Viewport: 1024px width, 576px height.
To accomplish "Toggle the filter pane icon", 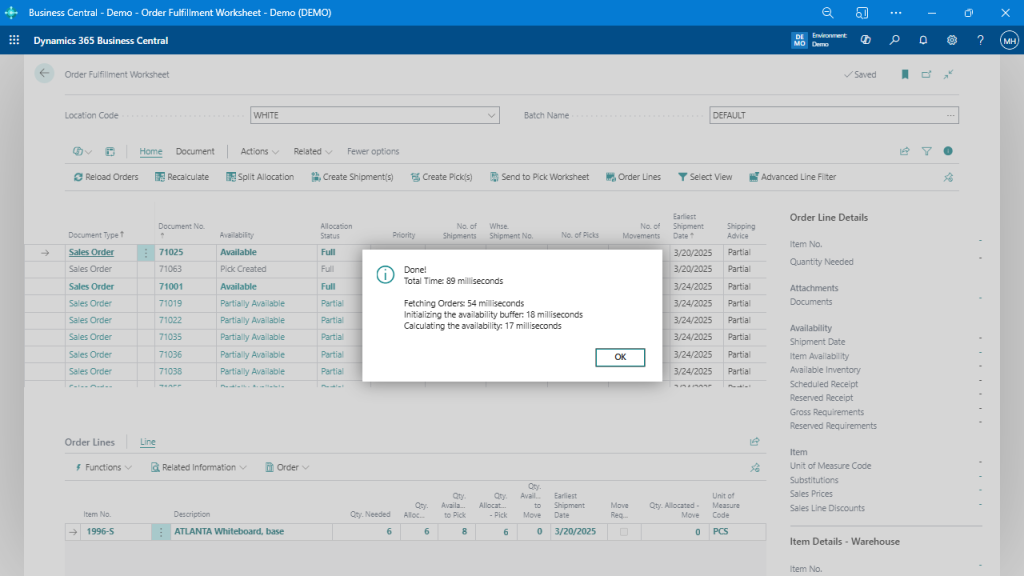I will point(926,150).
